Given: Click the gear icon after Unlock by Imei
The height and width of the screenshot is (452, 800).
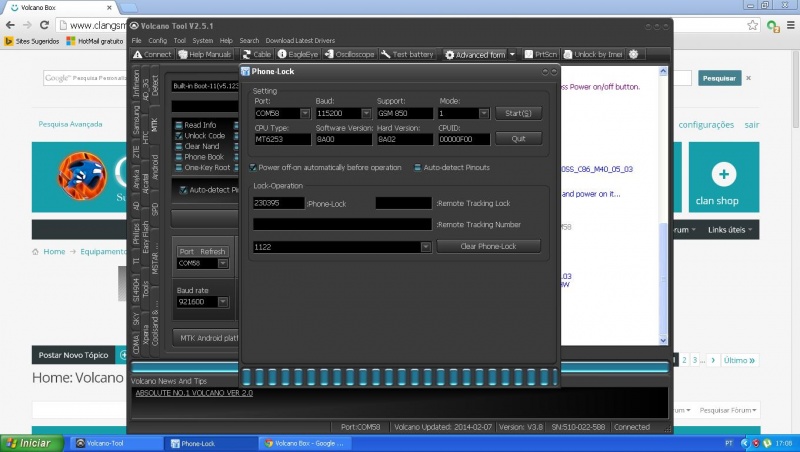Looking at the screenshot, I should 634,54.
